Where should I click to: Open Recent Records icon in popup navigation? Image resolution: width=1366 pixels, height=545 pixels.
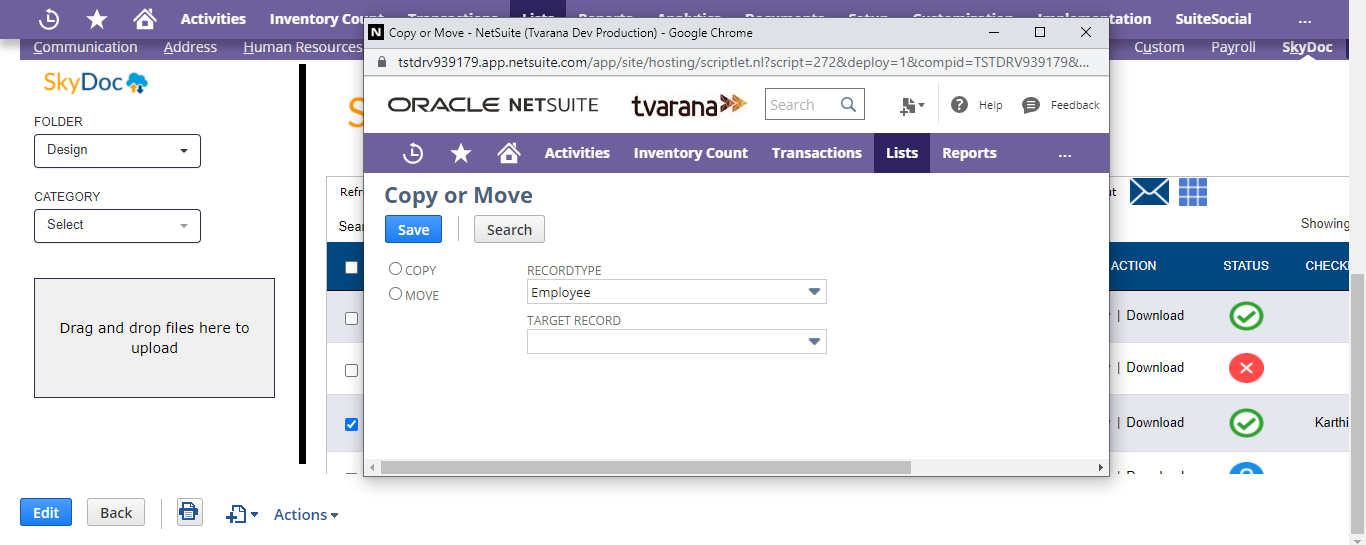click(x=413, y=153)
